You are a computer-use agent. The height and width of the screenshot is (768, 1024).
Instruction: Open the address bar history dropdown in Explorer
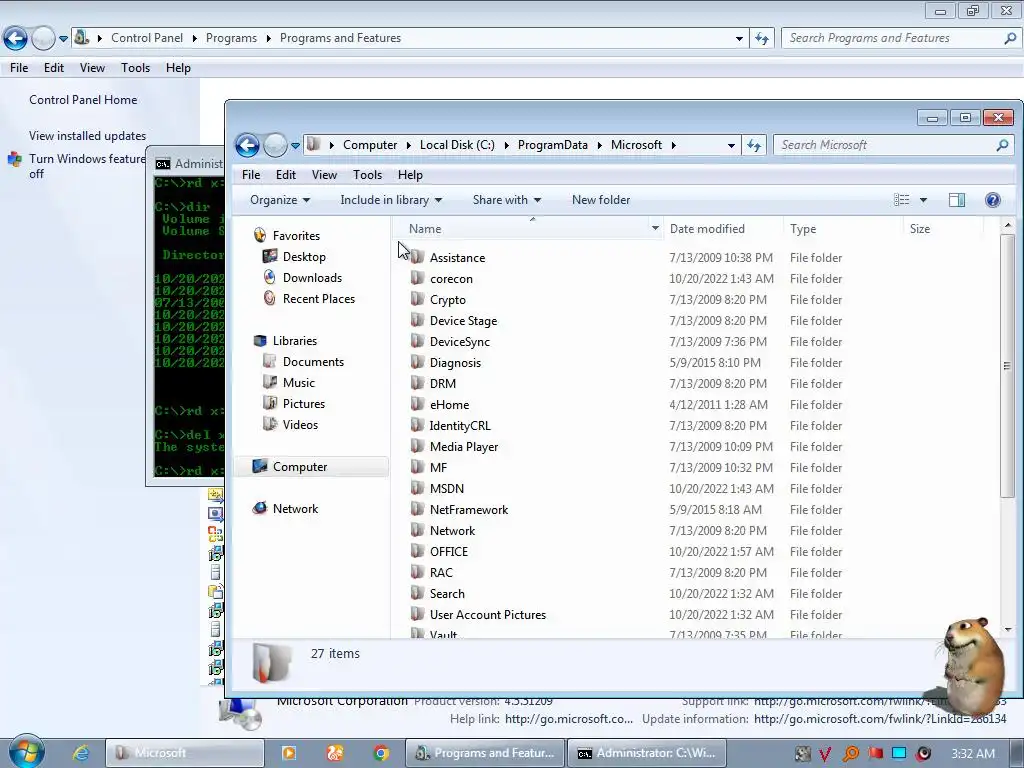[x=731, y=146]
